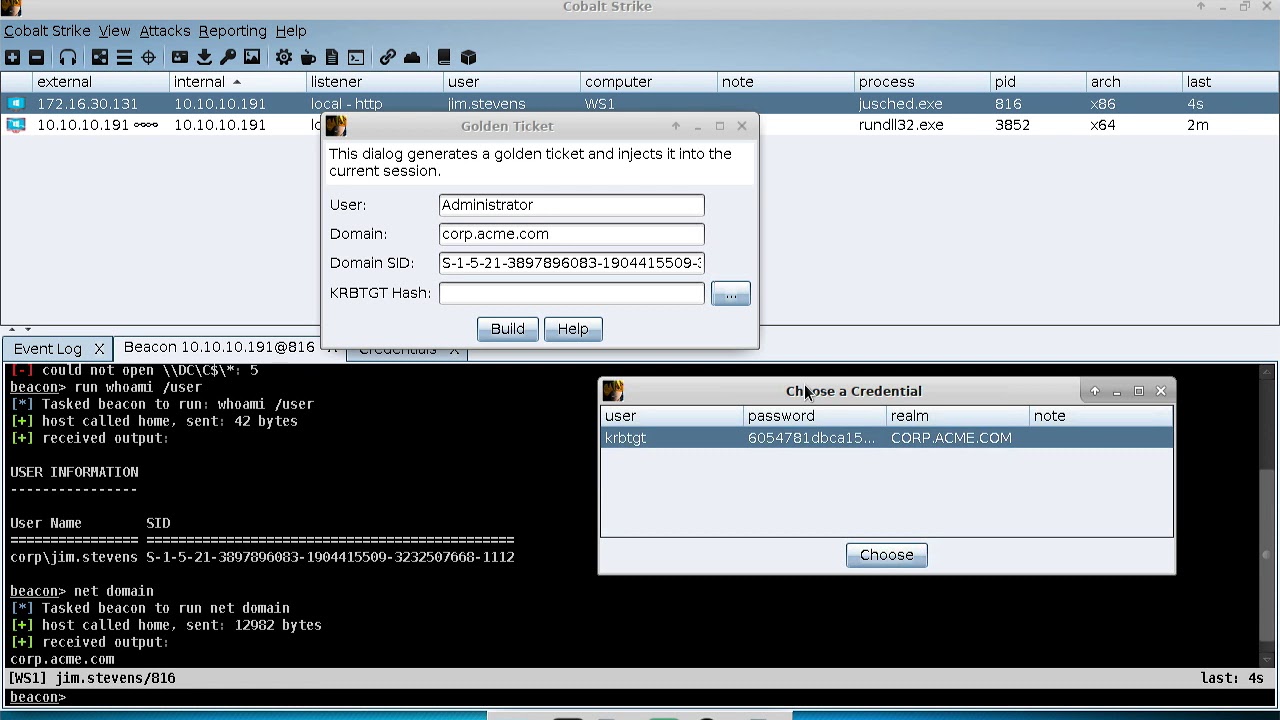Sort sessions by the last column header
1280x720 pixels.
(1229, 82)
